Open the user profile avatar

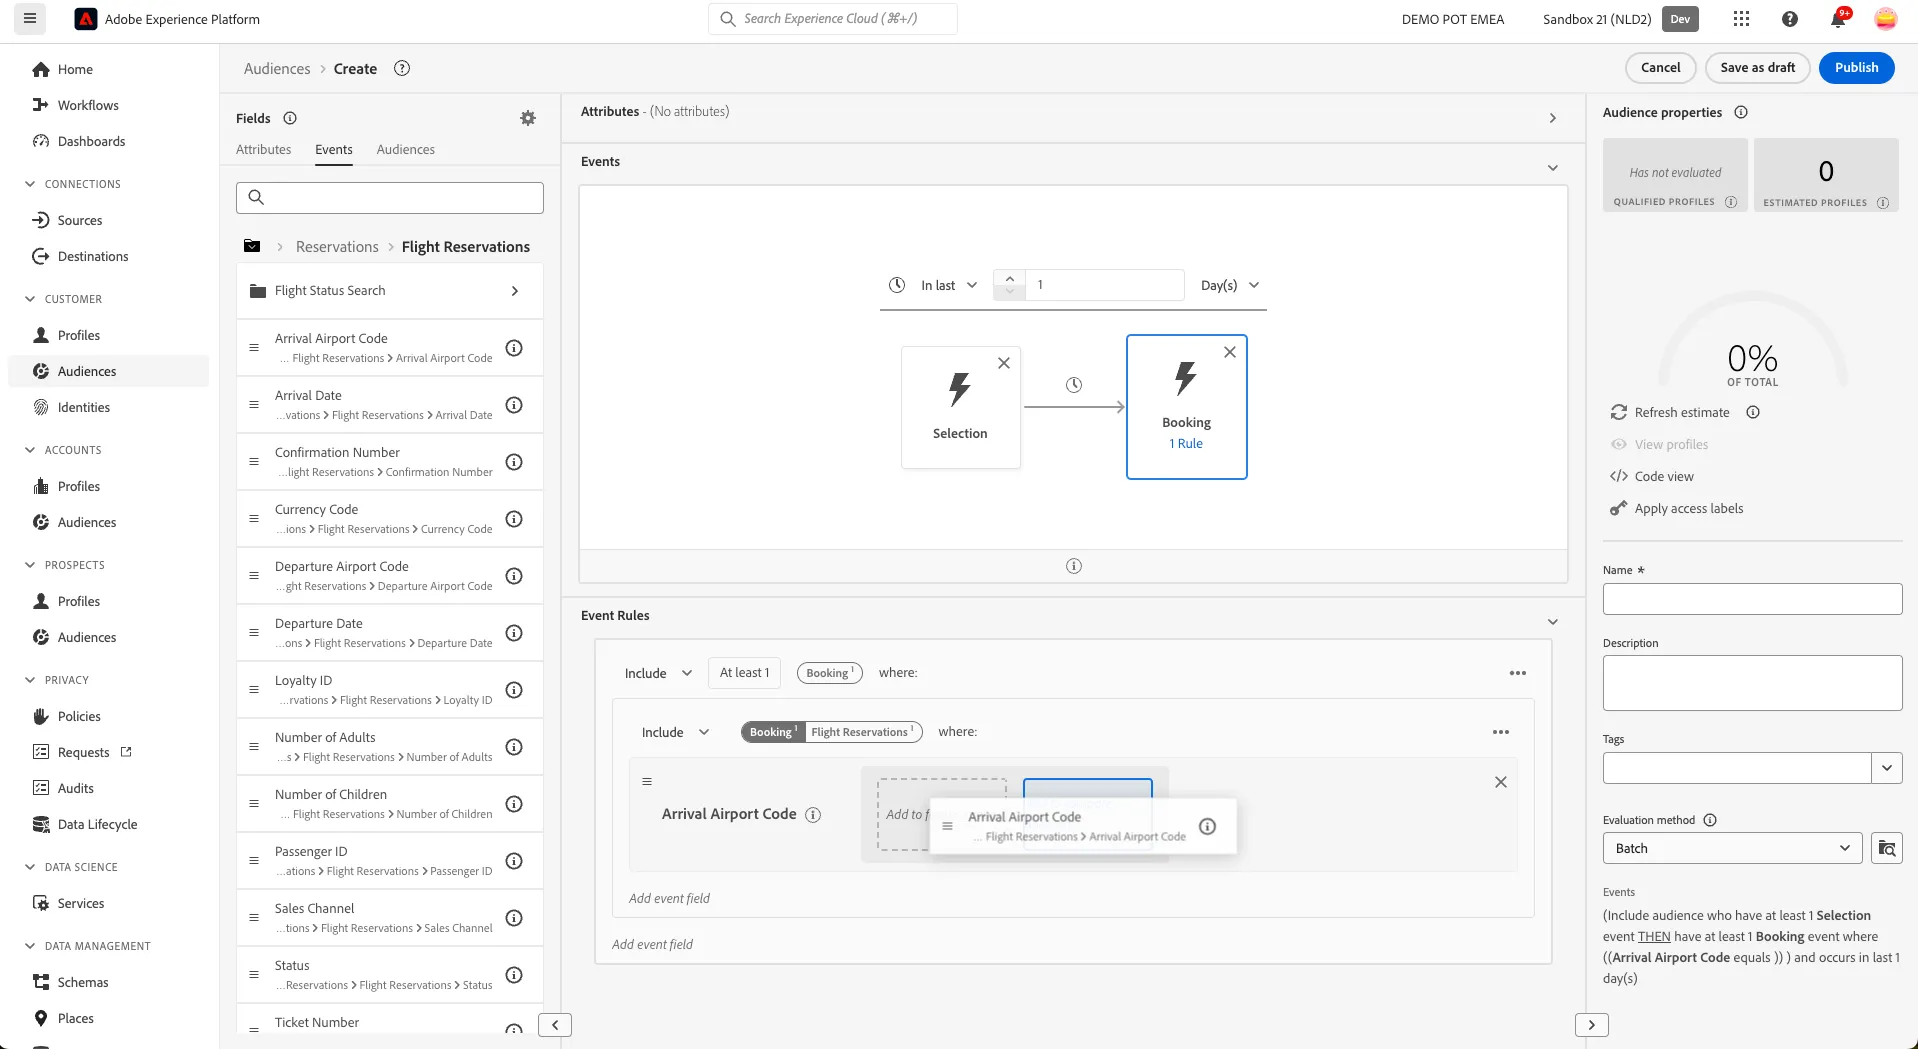pyautogui.click(x=1885, y=19)
